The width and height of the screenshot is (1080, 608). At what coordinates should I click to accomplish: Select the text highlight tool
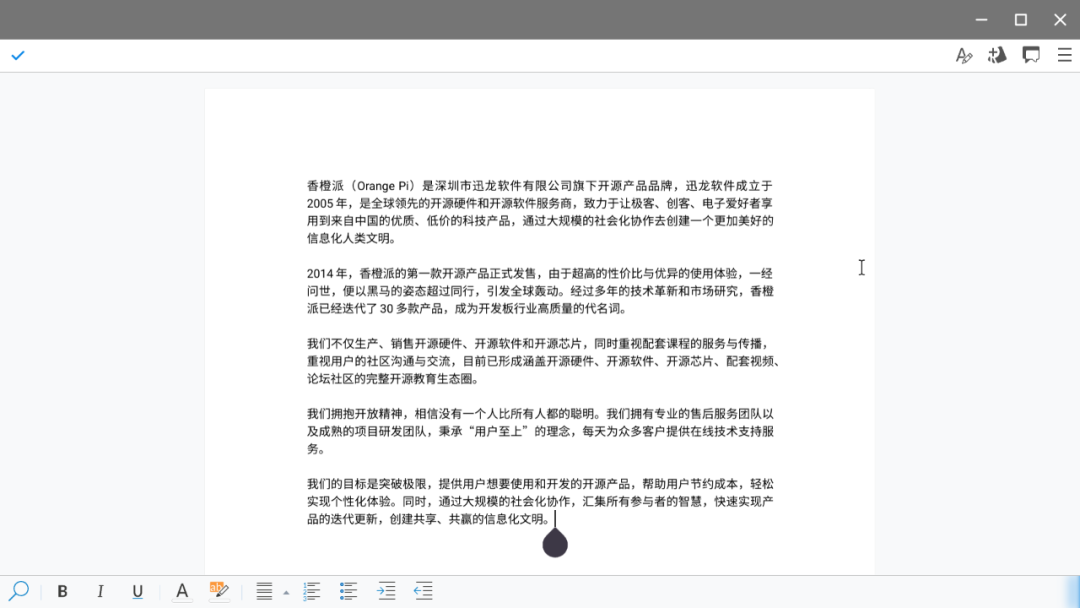click(219, 590)
